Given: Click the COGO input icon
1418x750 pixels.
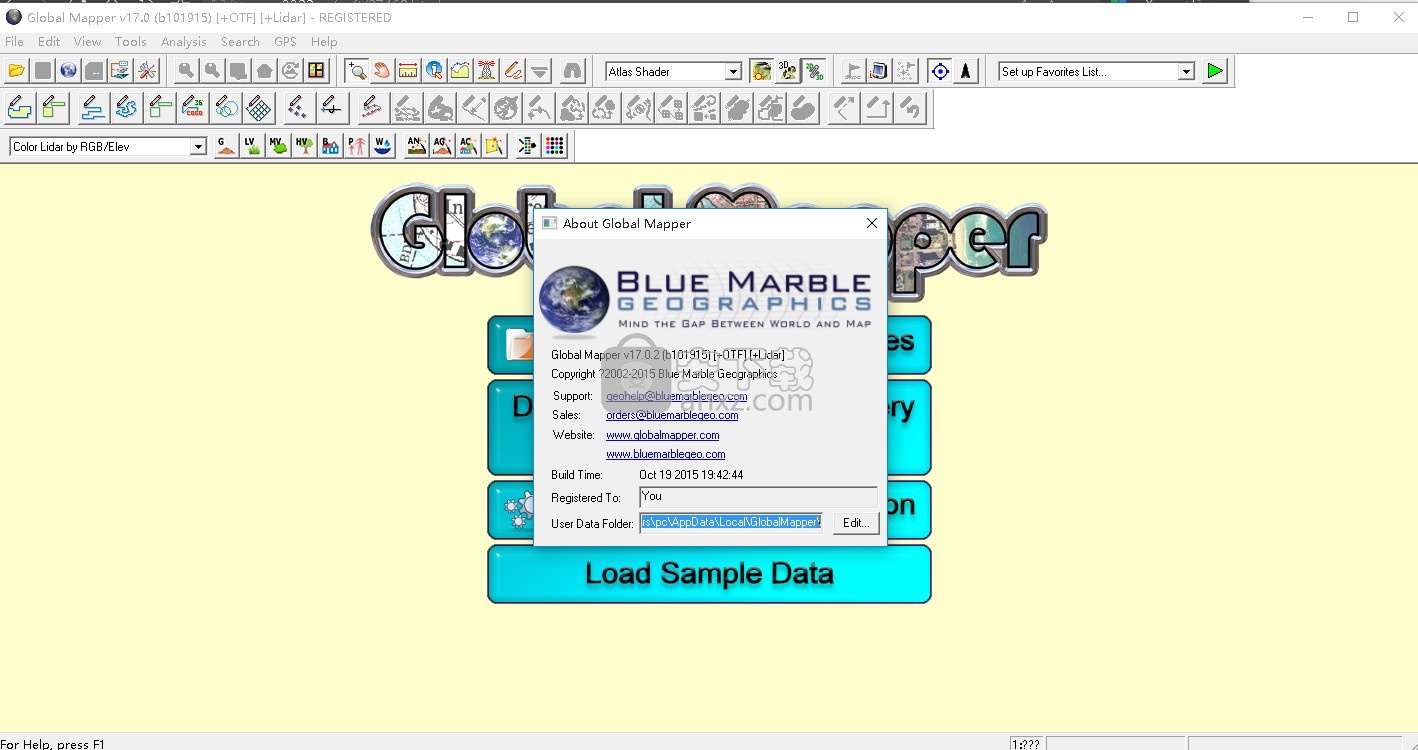Looking at the screenshot, I should click(194, 108).
